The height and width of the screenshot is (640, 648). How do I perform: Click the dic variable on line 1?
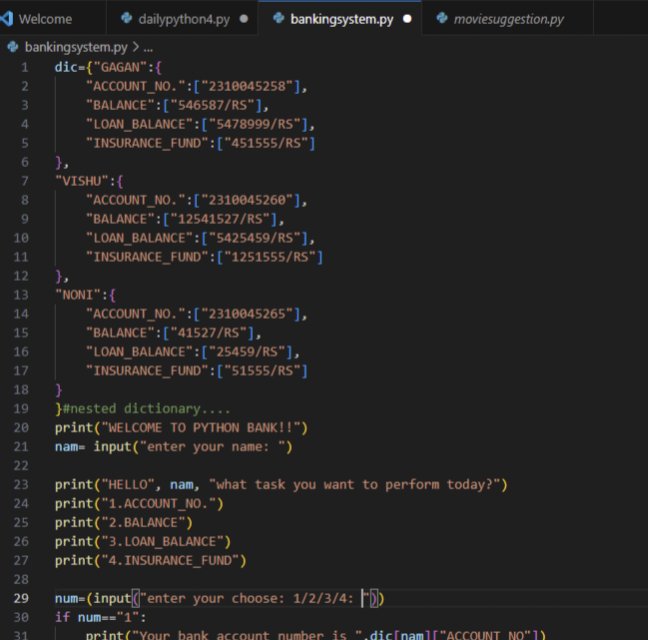coord(66,67)
